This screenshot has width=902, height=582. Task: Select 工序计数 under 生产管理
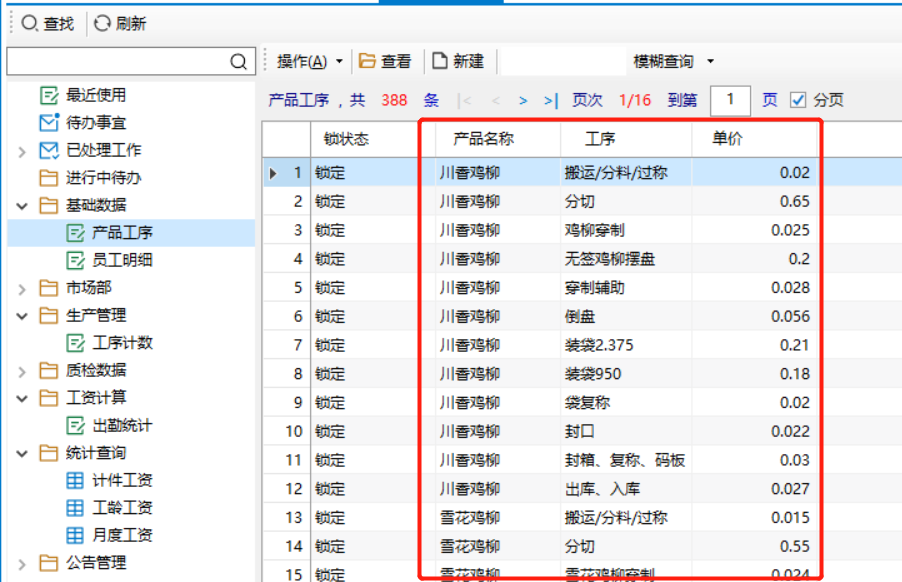pos(122,343)
